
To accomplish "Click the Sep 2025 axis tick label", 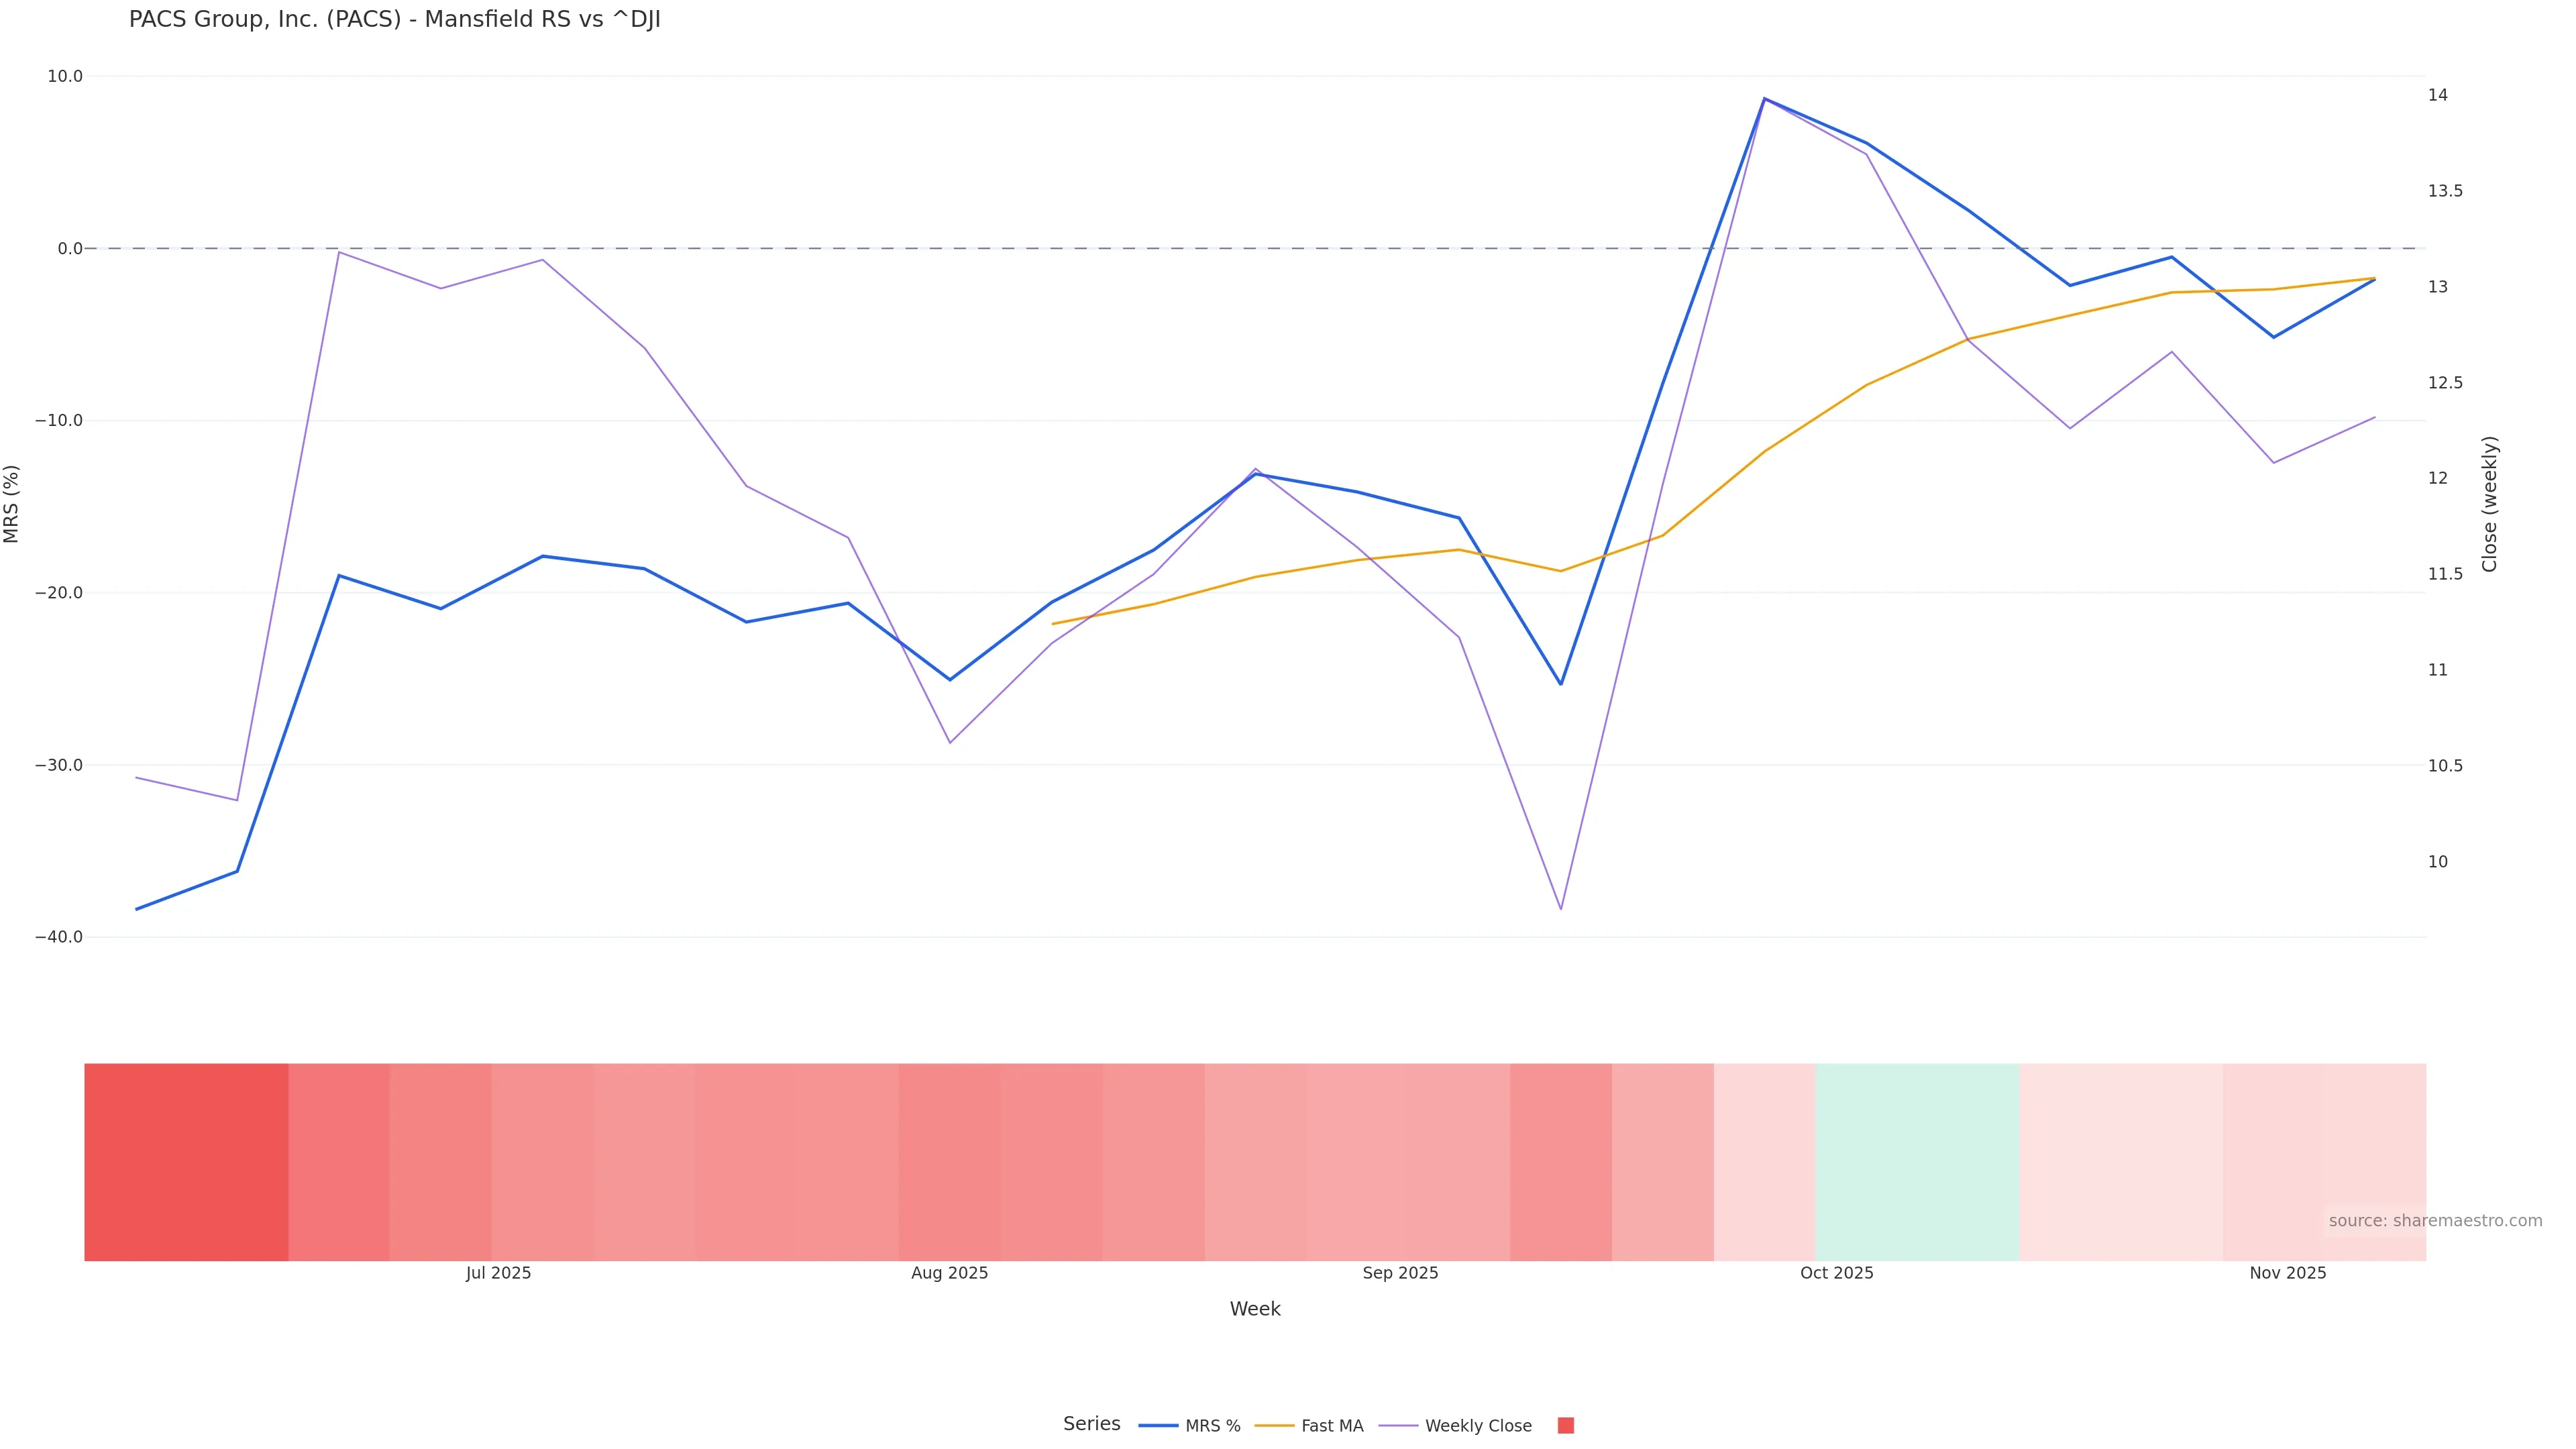I will pyautogui.click(x=1400, y=1273).
